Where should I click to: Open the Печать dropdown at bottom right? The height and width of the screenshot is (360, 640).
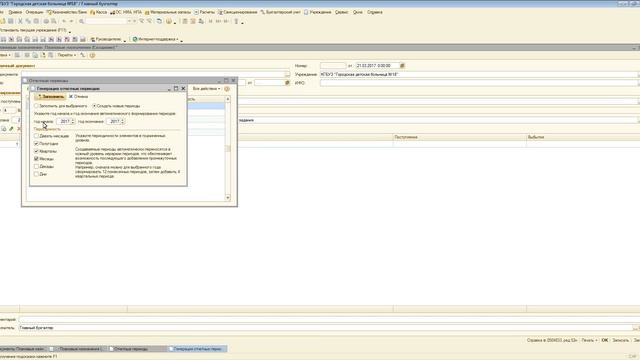[589, 340]
